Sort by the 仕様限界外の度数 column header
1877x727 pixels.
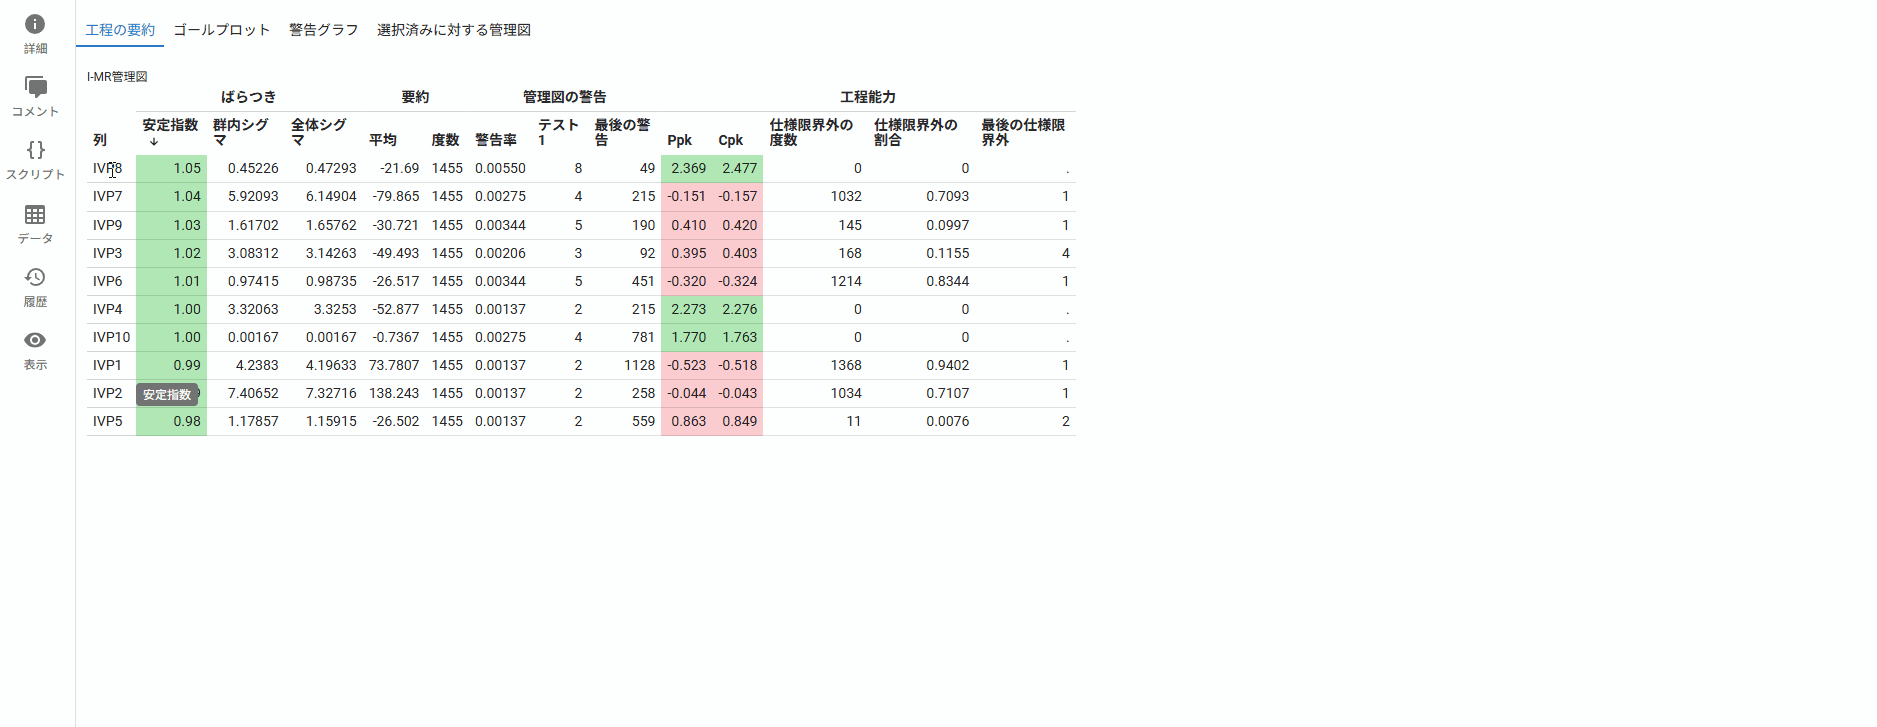[x=811, y=132]
